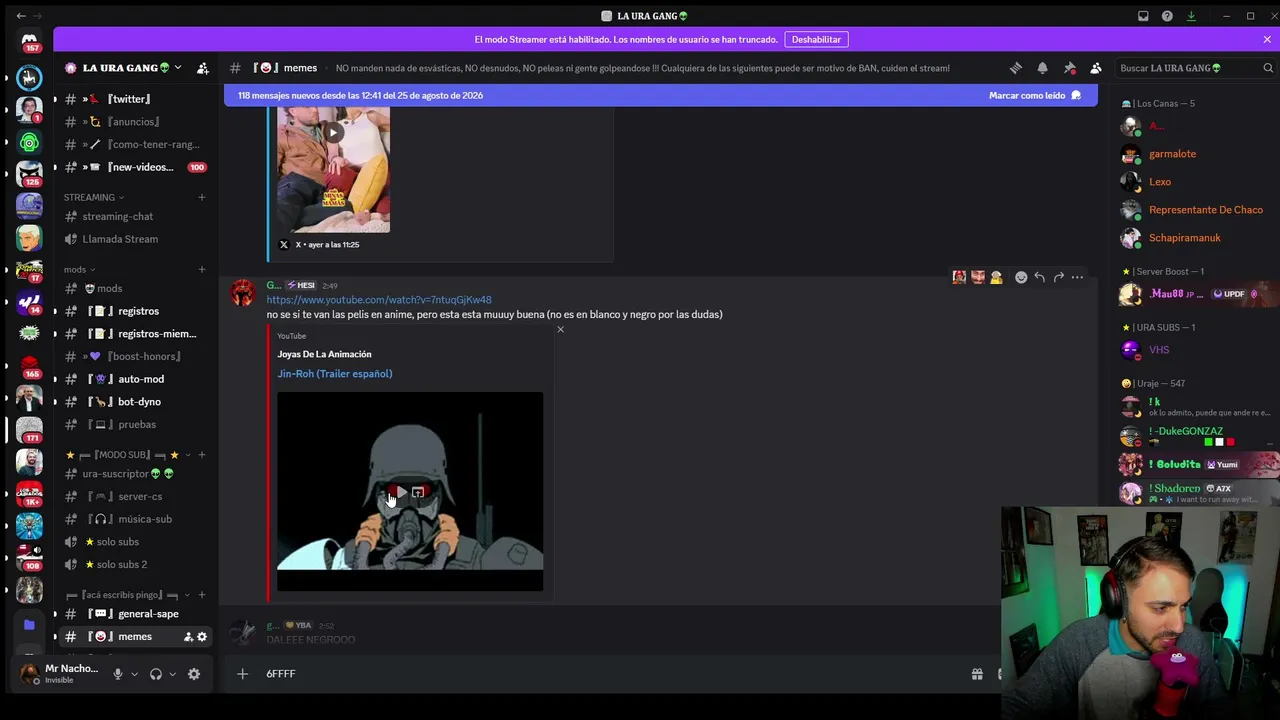Dismiss the YouTube embed preview
Image resolution: width=1280 pixels, height=720 pixels.
click(560, 329)
